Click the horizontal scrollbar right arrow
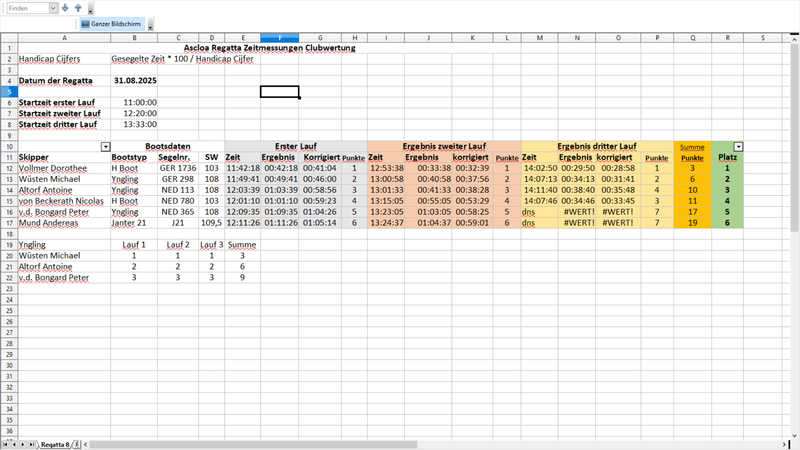 tap(784, 444)
